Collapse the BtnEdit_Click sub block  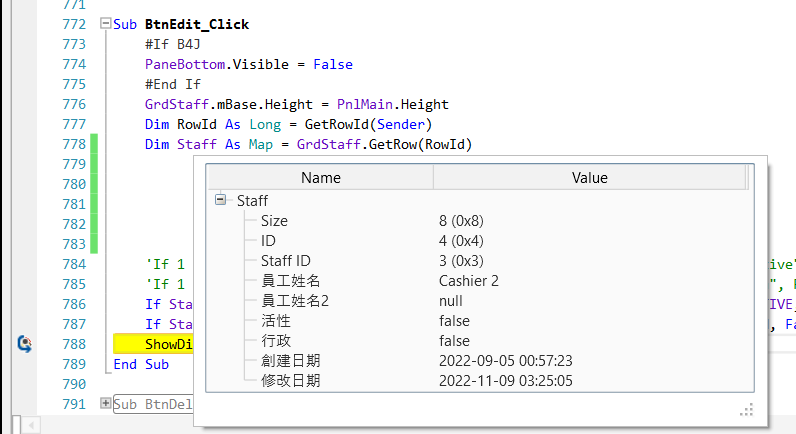[x=107, y=24]
